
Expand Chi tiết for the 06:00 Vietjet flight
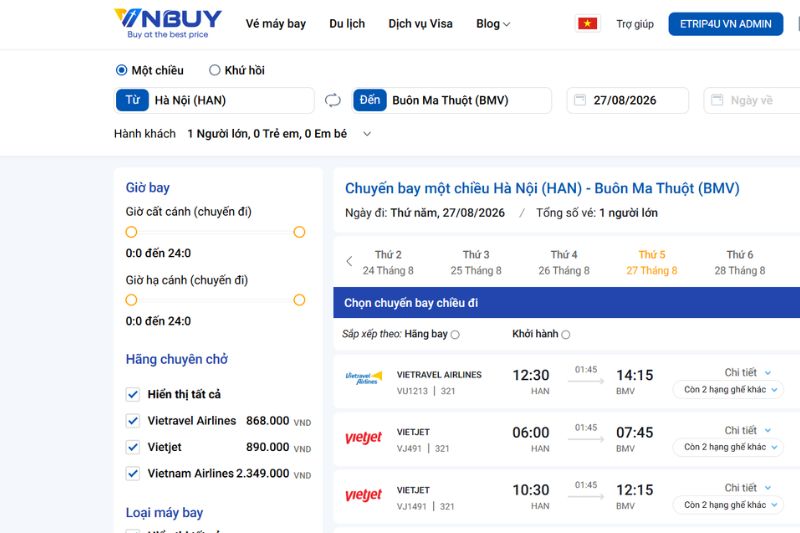(x=747, y=430)
